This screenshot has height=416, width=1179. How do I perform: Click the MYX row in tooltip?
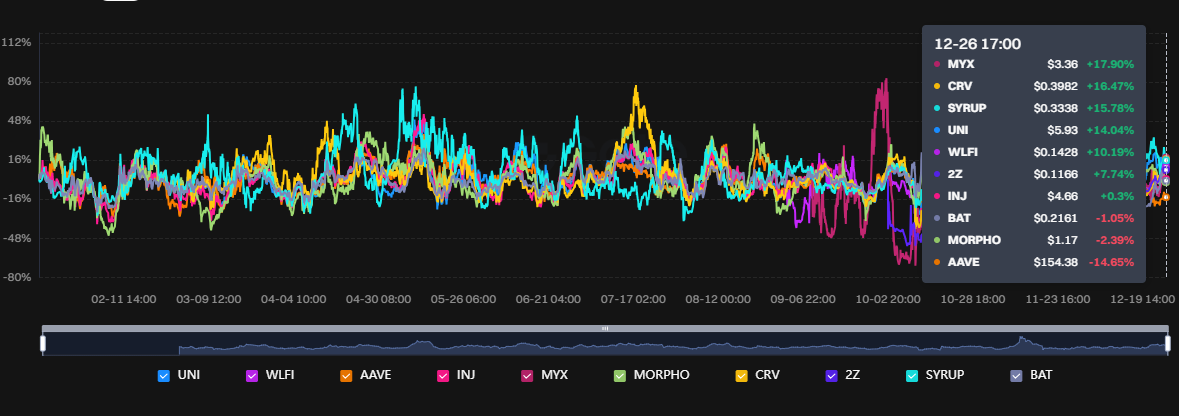(1034, 64)
